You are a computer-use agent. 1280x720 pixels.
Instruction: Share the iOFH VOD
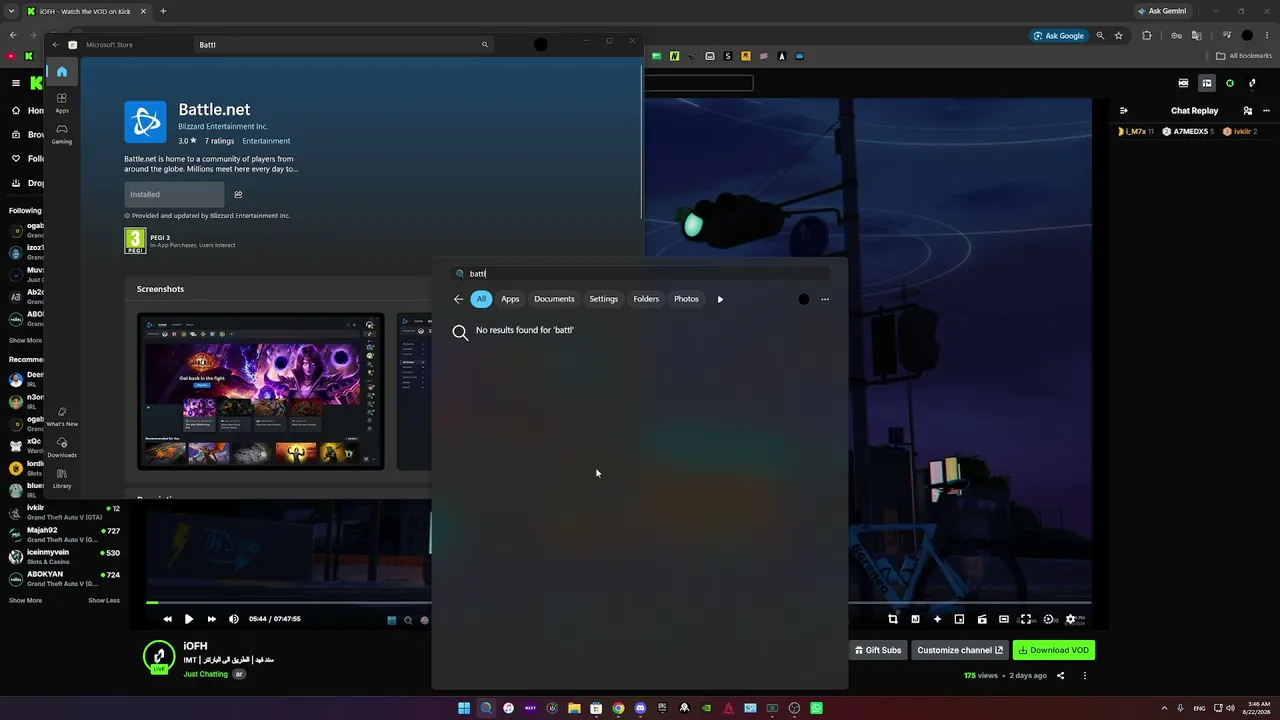pos(1061,676)
